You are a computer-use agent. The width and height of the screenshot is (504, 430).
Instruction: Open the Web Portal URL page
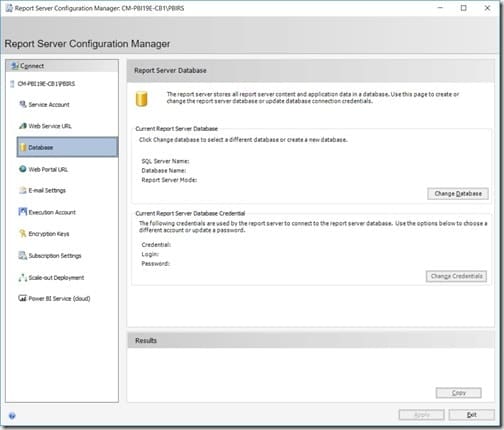pos(48,169)
